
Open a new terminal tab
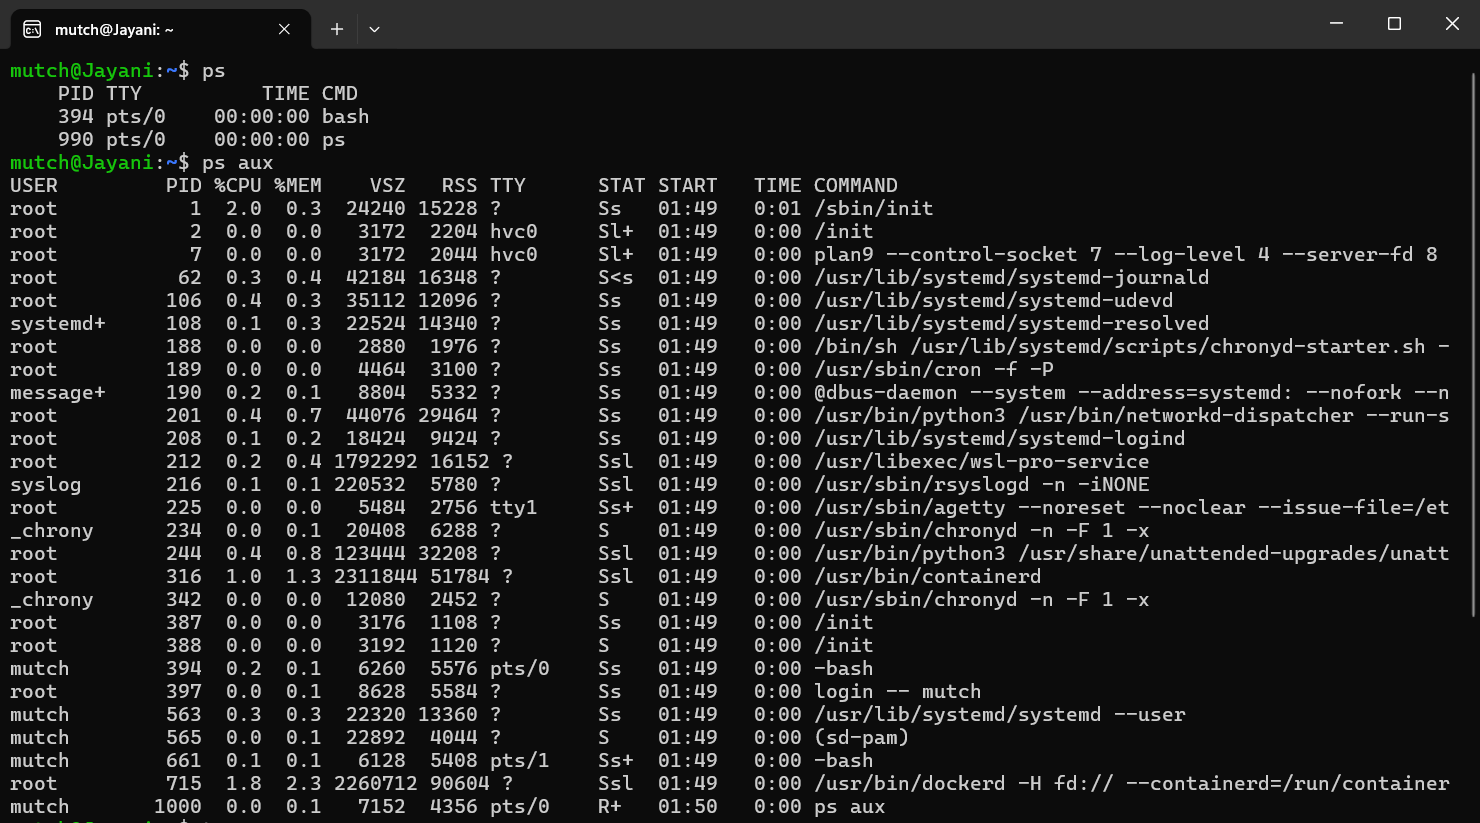tap(337, 29)
